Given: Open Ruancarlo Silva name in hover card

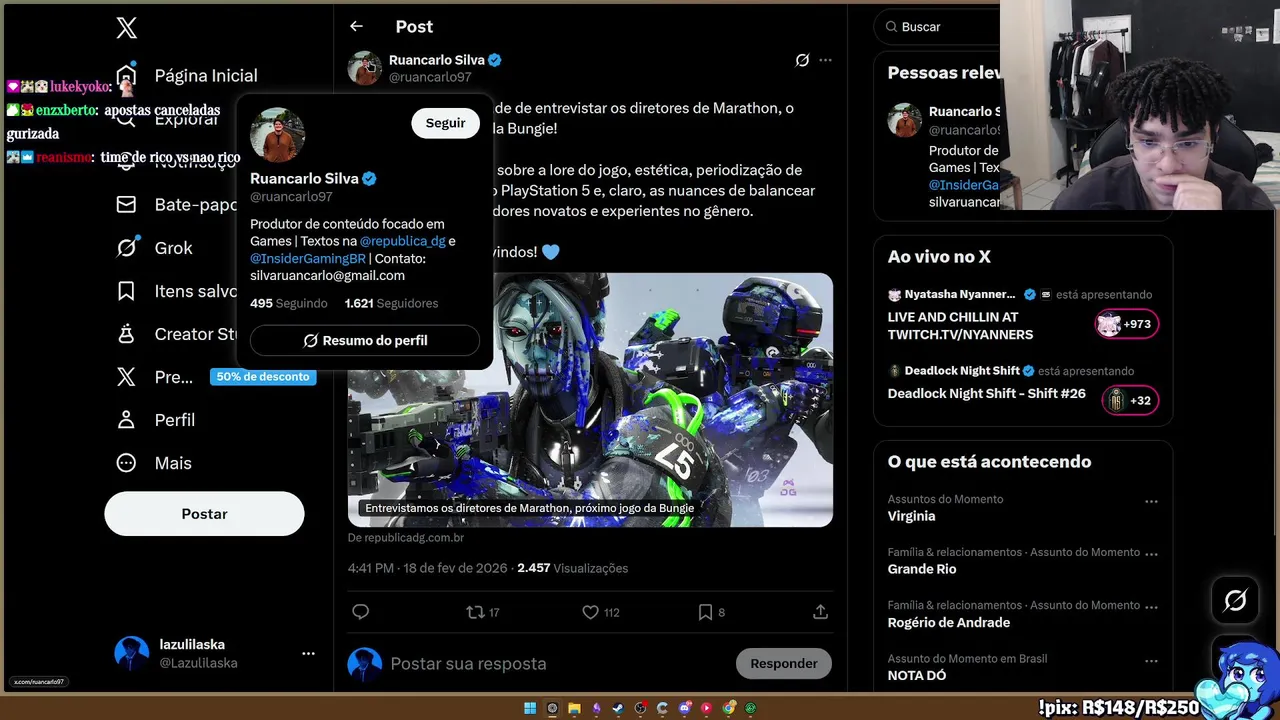Looking at the screenshot, I should pyautogui.click(x=304, y=178).
